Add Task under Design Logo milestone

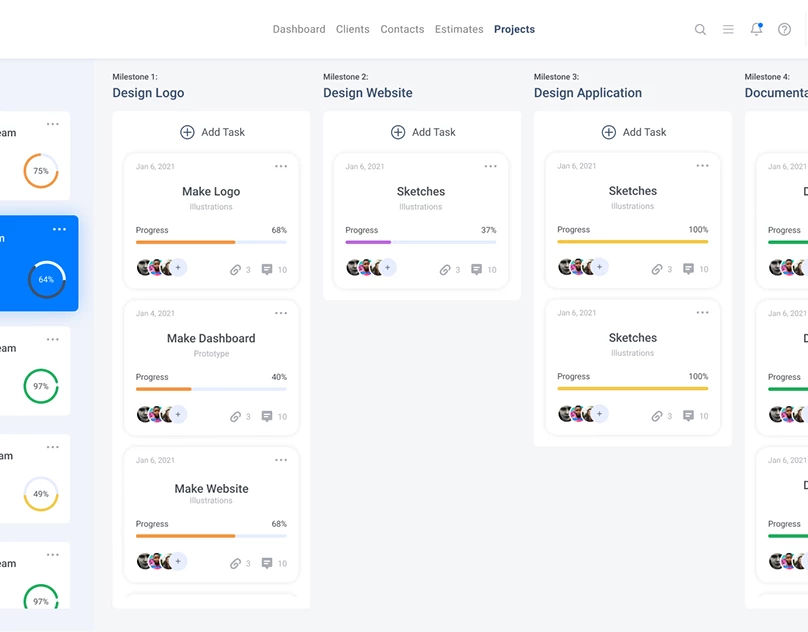click(212, 132)
